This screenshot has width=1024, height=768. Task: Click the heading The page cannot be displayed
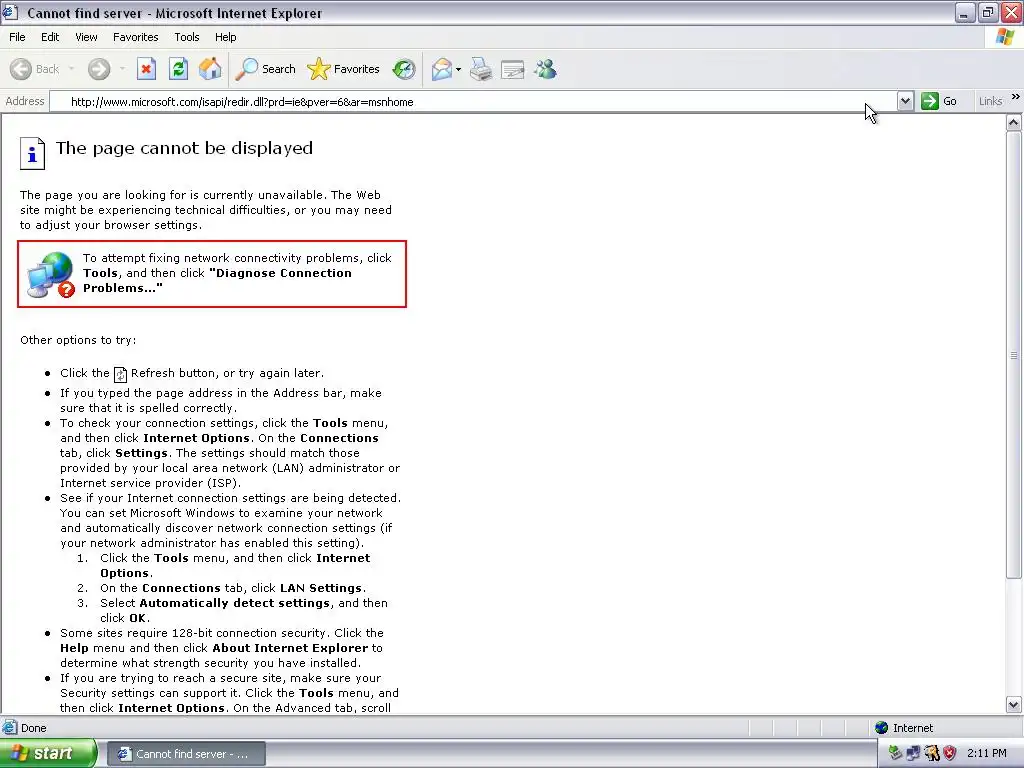pyautogui.click(x=184, y=148)
